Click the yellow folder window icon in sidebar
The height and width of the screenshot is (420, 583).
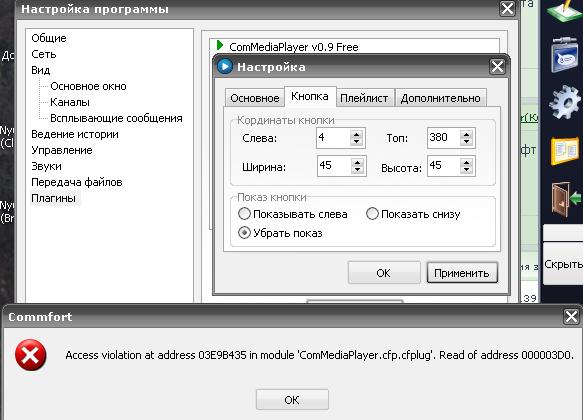click(x=565, y=151)
